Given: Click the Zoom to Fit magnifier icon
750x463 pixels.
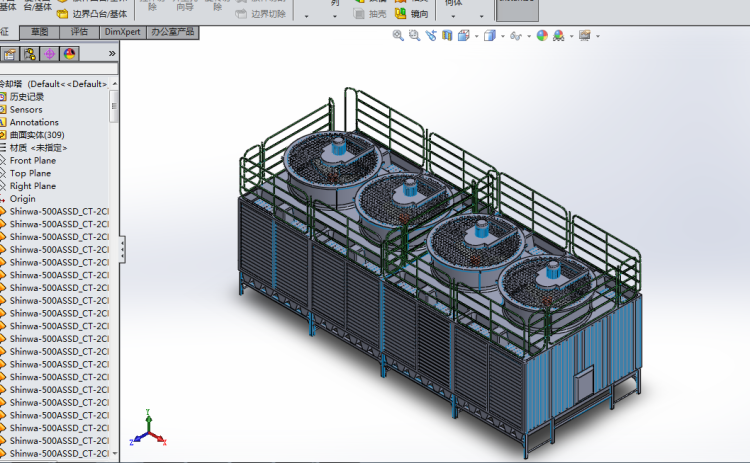Looking at the screenshot, I should click(398, 35).
